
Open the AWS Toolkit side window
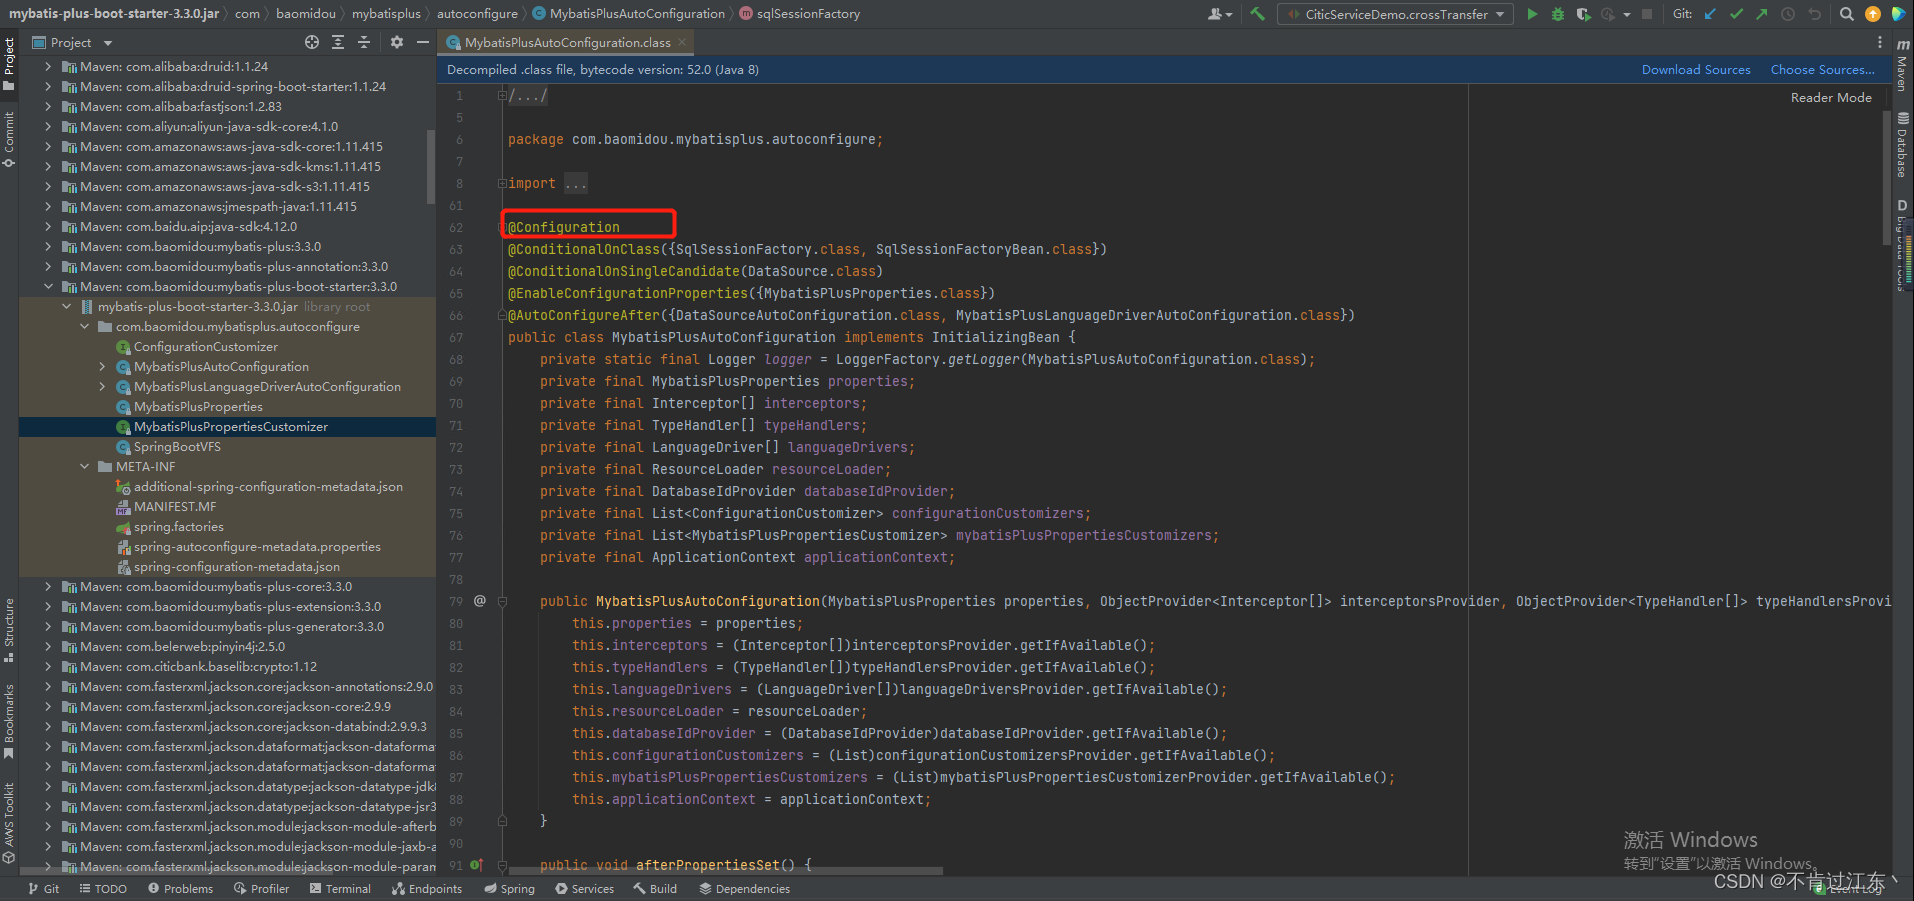coord(9,823)
